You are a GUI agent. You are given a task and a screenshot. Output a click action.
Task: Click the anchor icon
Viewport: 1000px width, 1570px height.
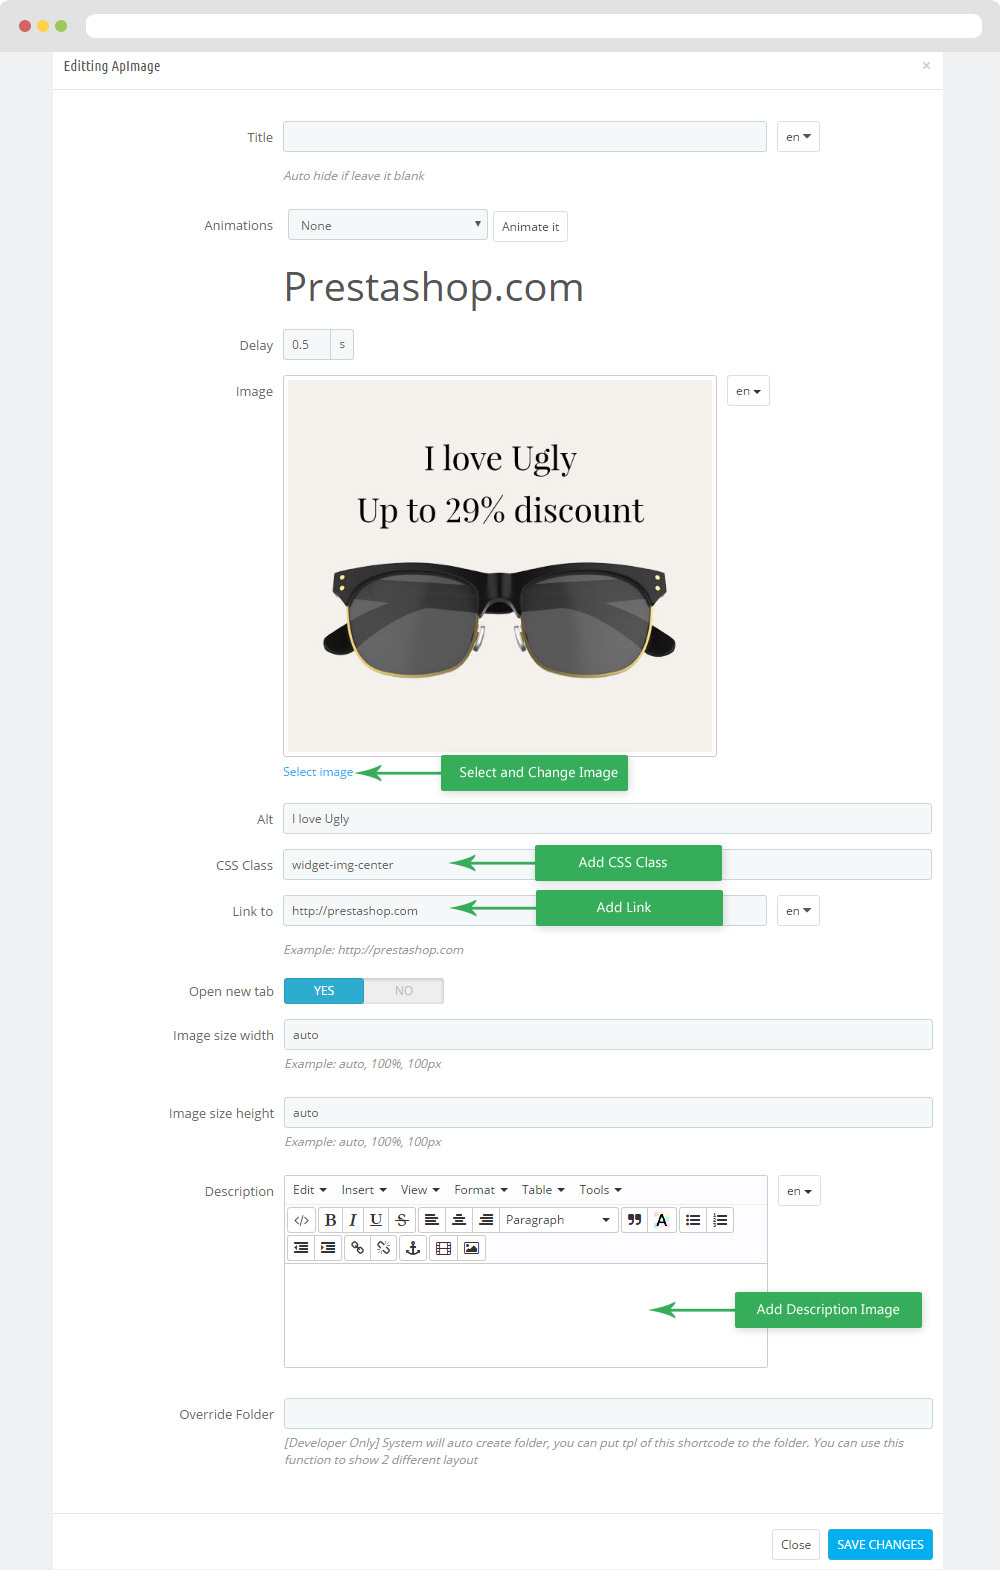click(412, 1248)
